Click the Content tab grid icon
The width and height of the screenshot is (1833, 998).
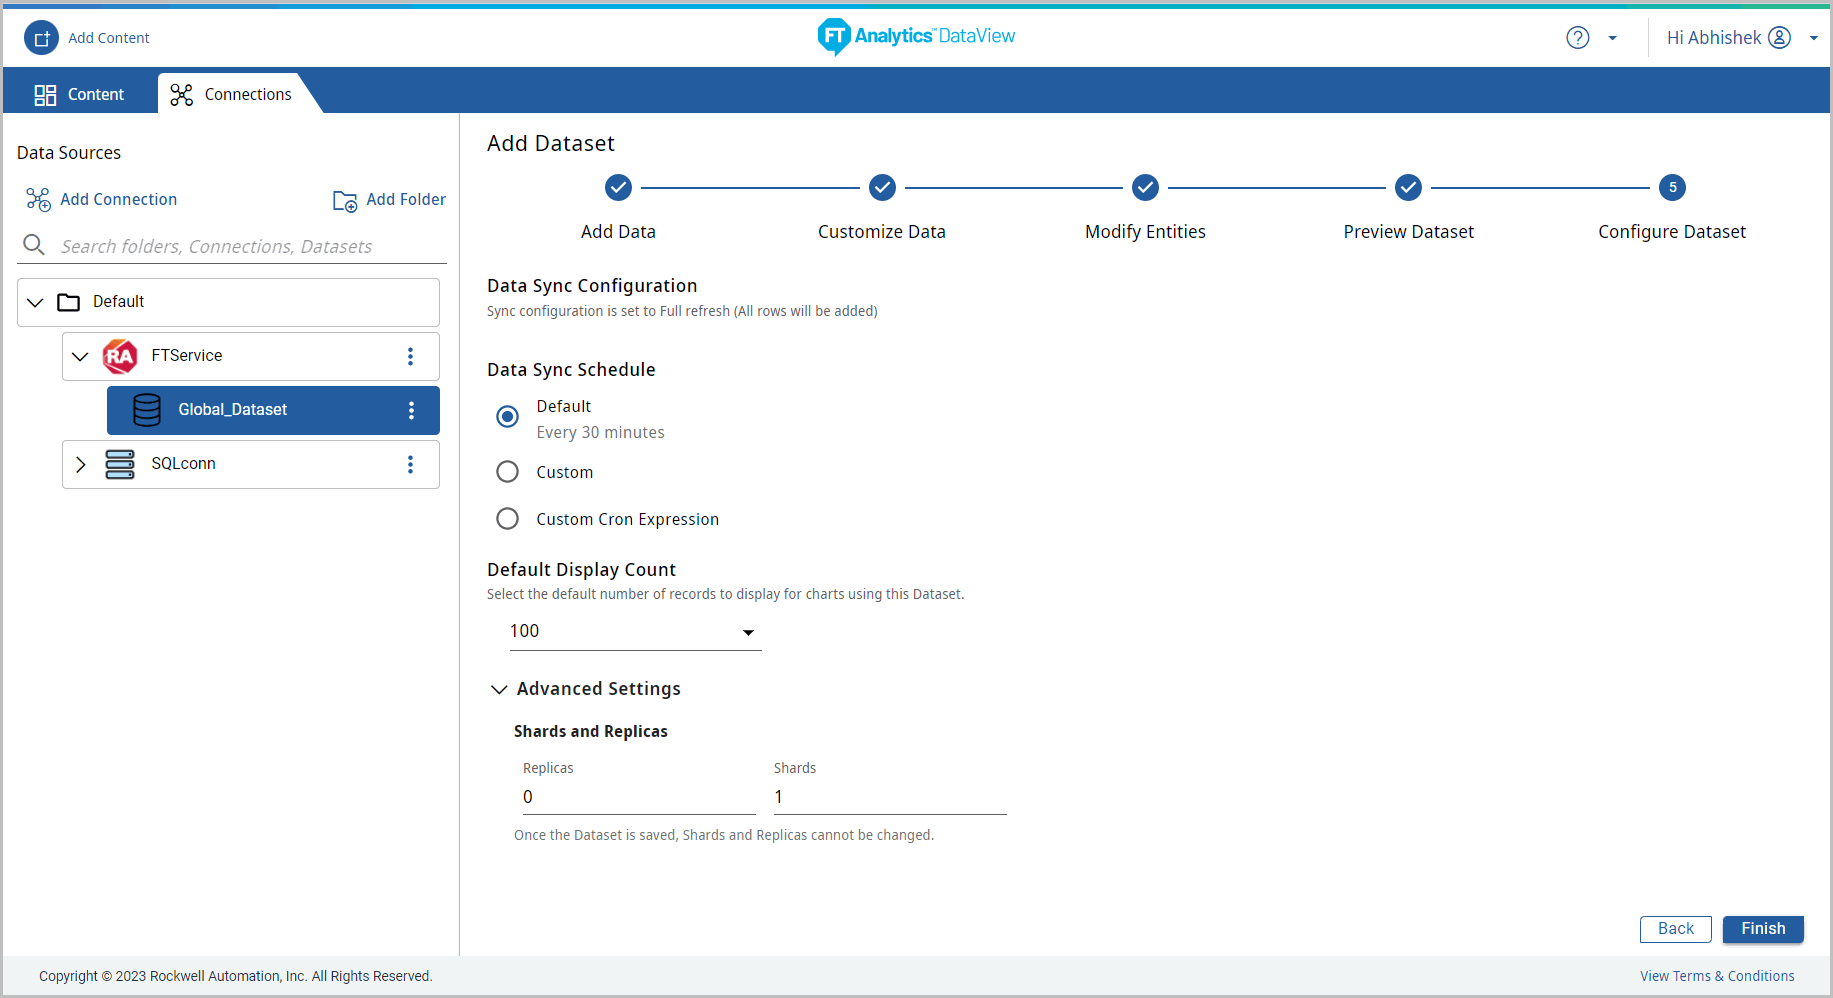click(x=45, y=95)
